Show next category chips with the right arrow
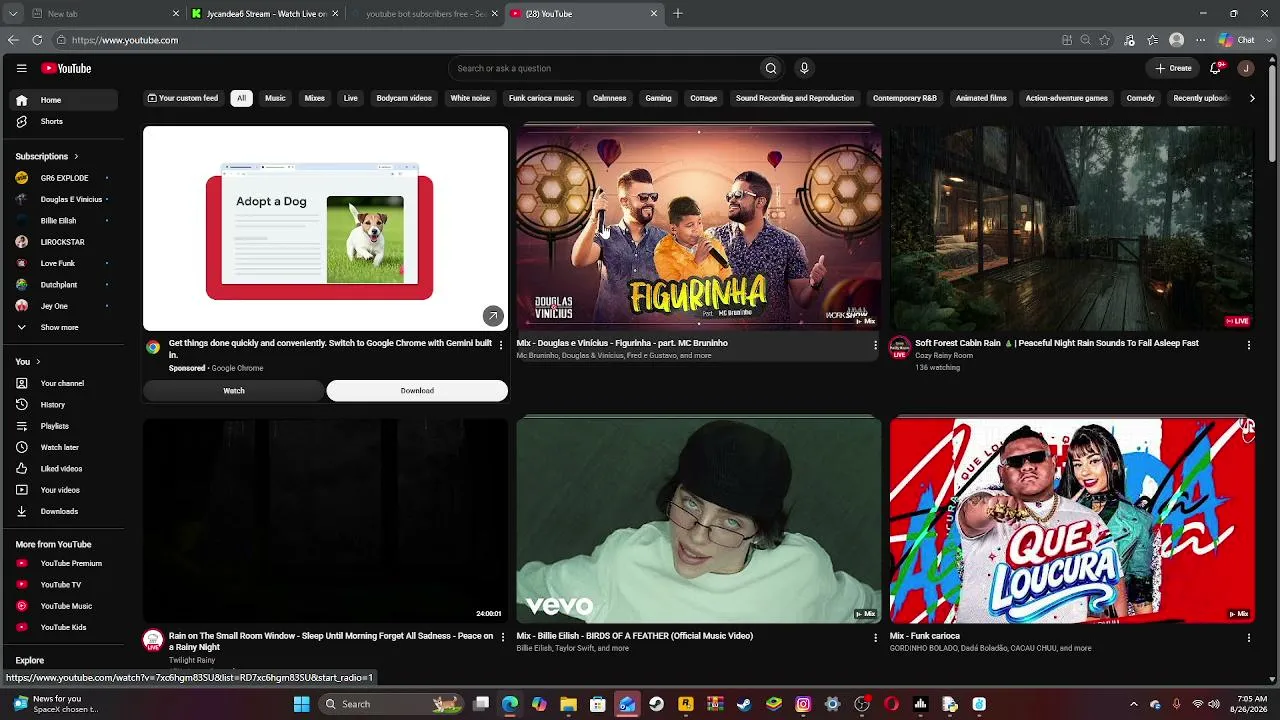 click(1252, 98)
